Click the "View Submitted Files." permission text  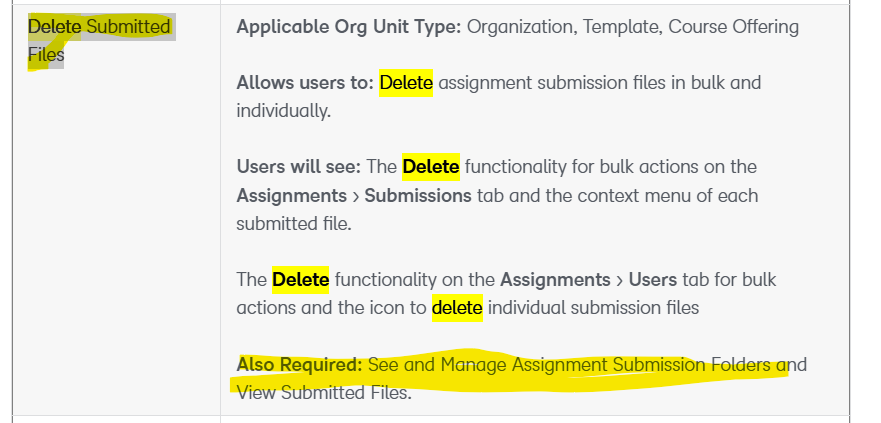pos(323,393)
